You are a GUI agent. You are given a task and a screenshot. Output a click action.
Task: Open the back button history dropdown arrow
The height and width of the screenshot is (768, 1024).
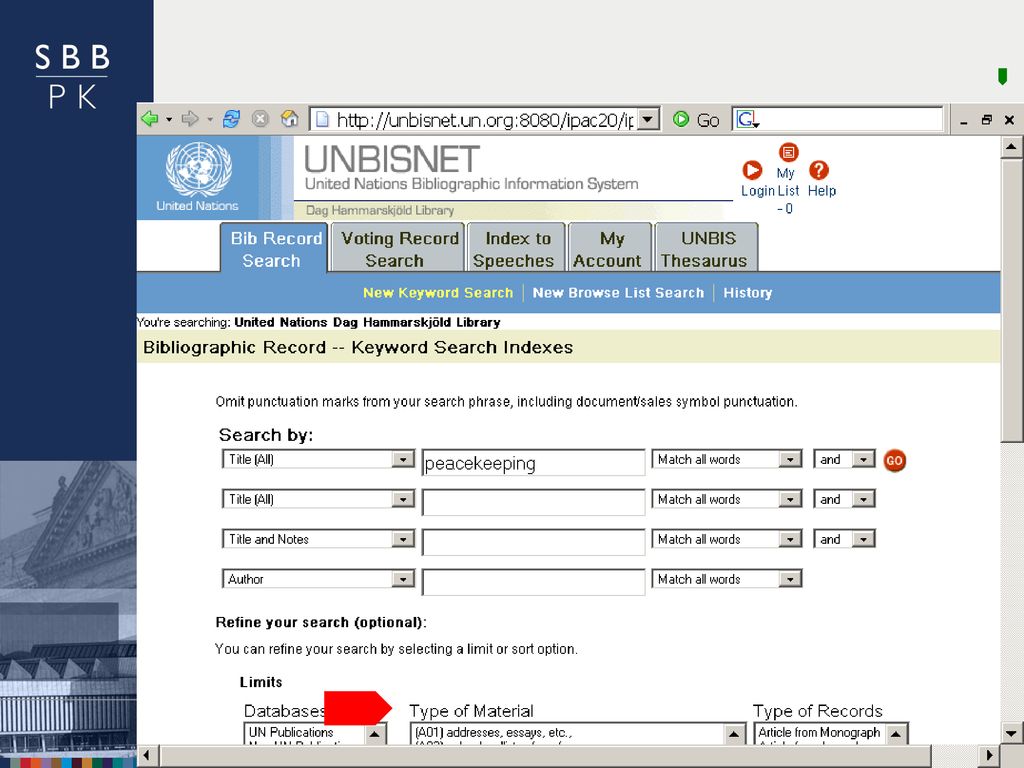pyautogui.click(x=169, y=120)
